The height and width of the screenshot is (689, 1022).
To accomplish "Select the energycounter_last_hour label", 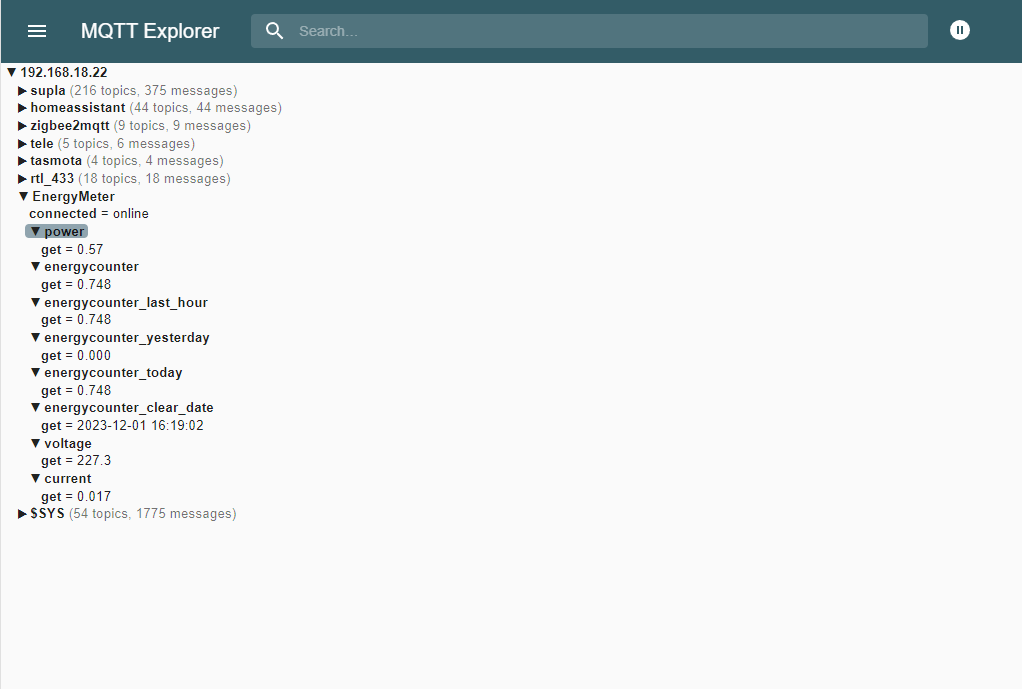I will point(126,302).
